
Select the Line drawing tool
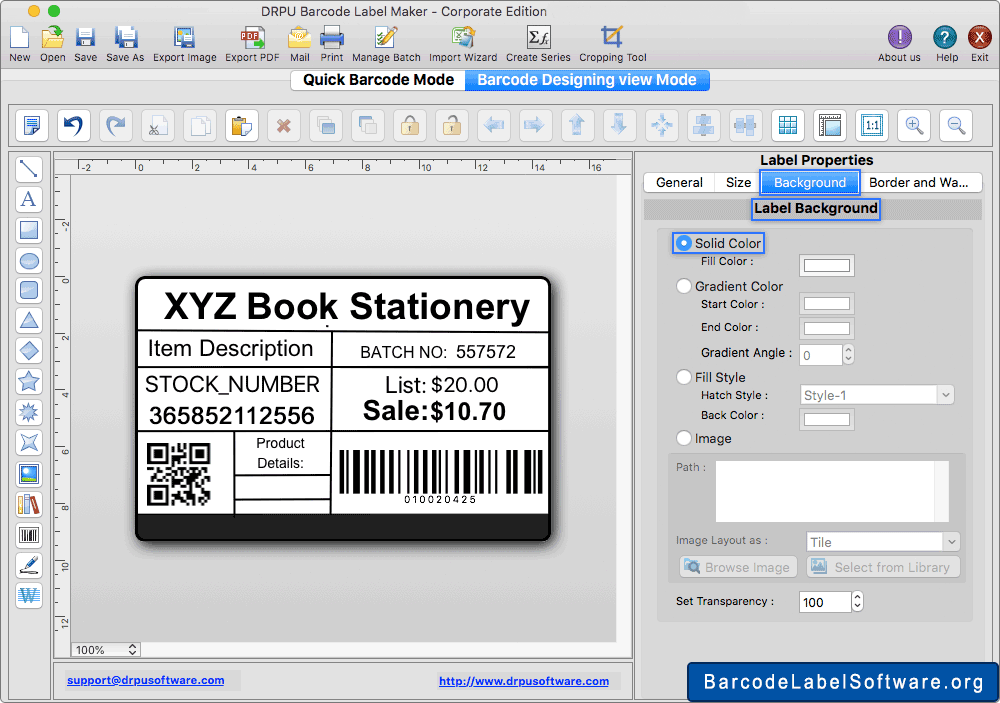(29, 169)
